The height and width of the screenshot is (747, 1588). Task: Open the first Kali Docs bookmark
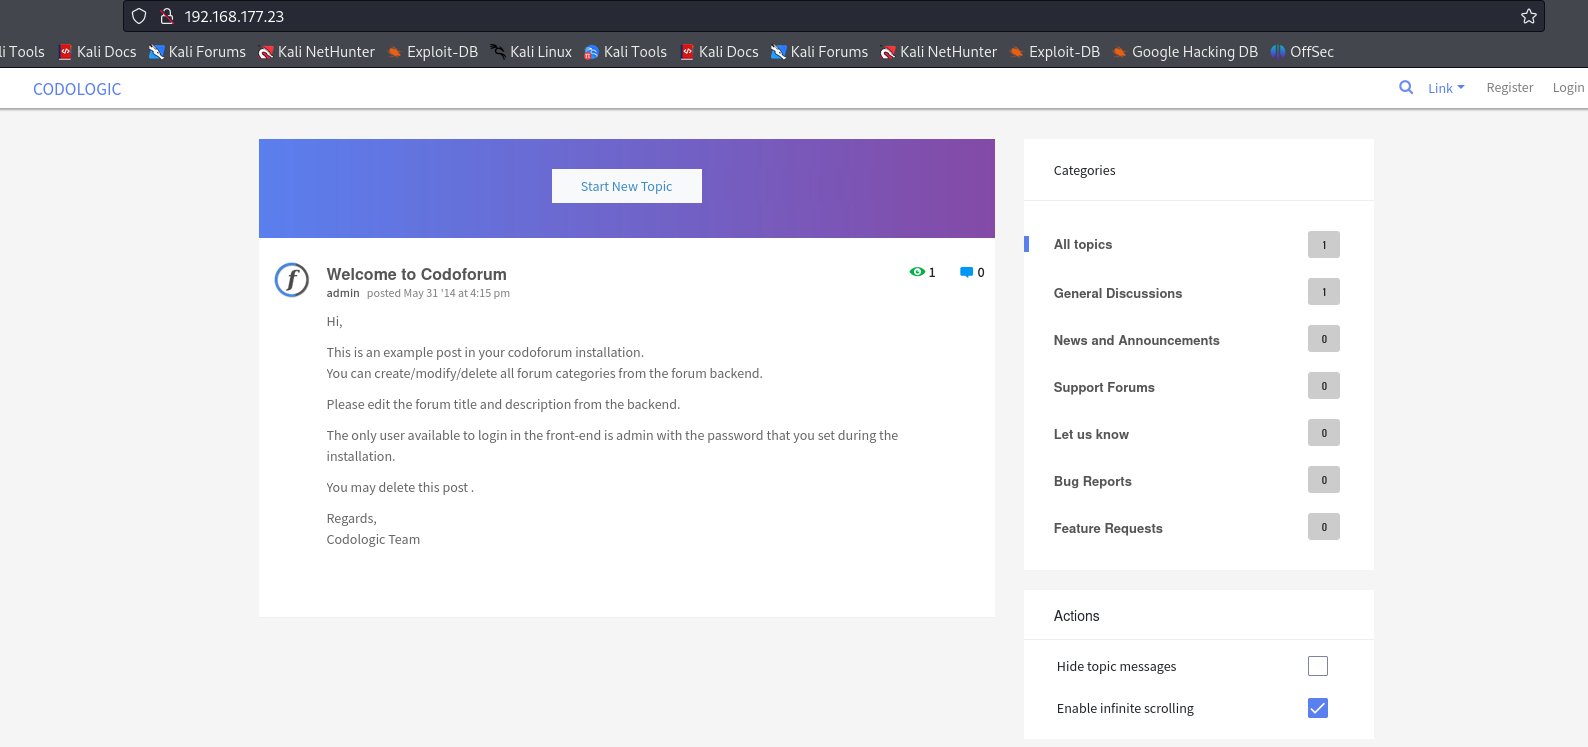(x=97, y=52)
